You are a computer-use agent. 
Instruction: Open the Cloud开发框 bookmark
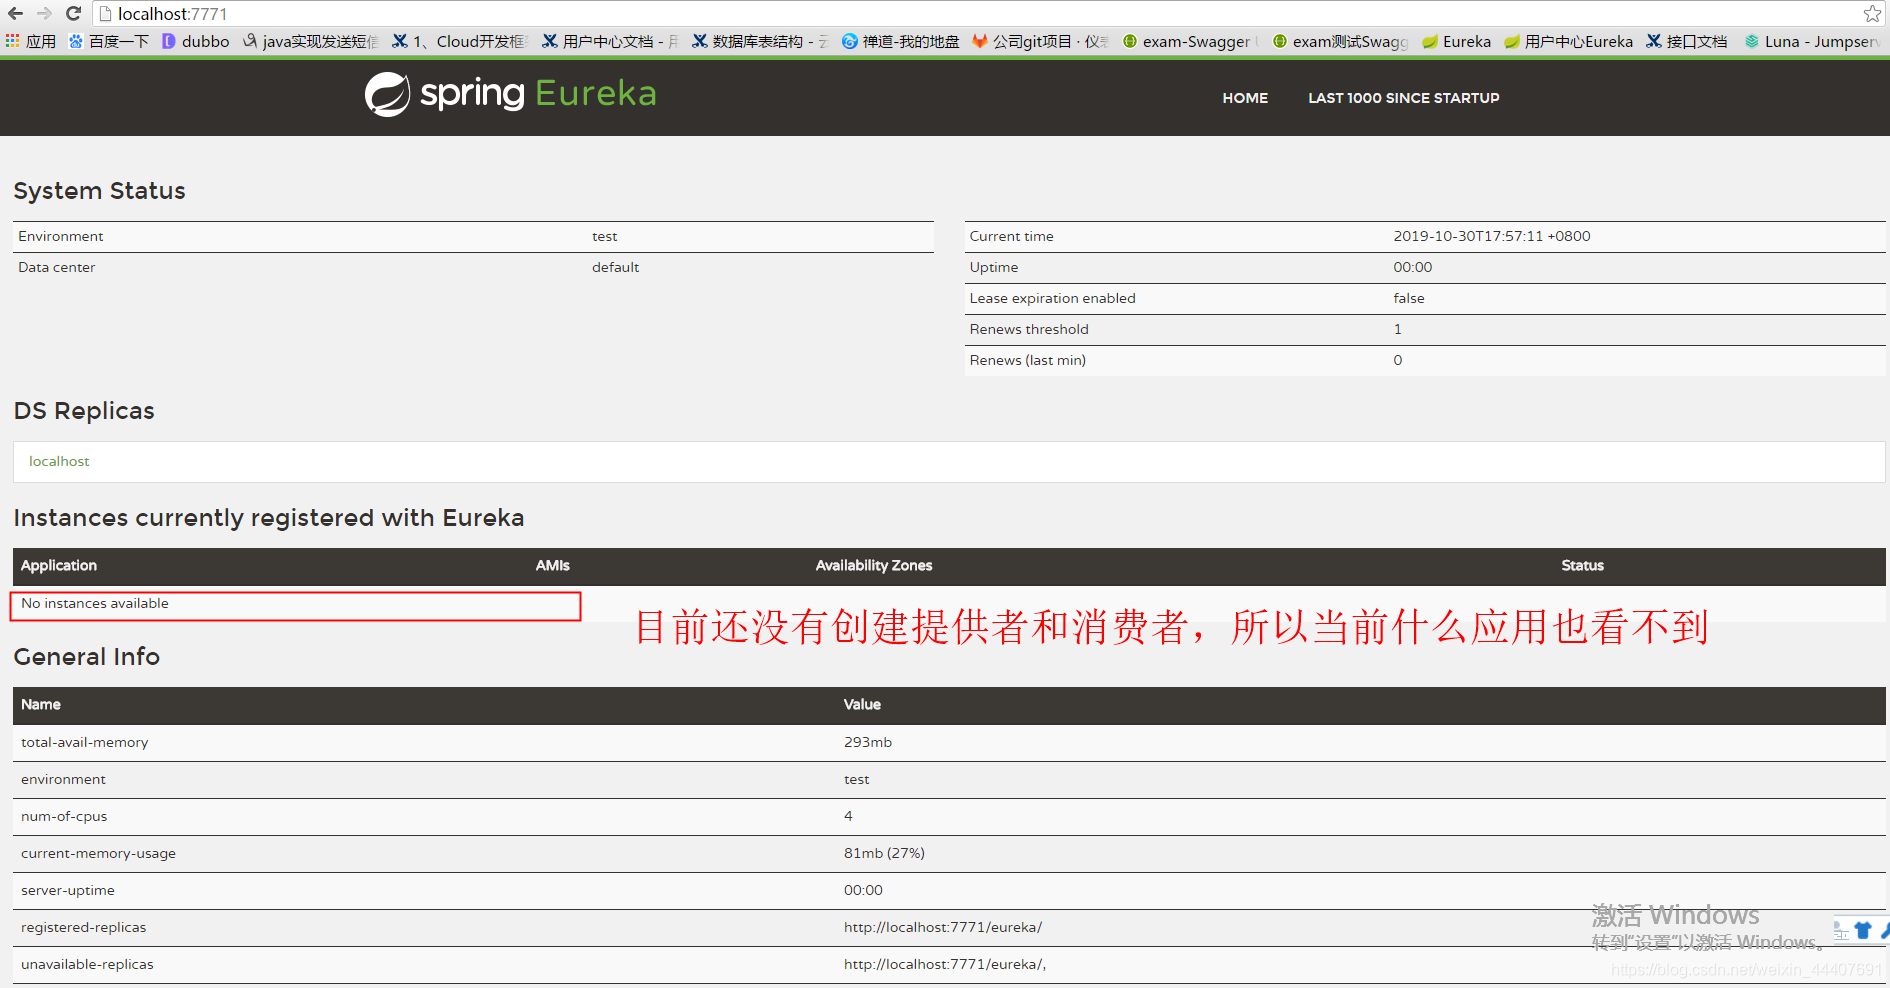(459, 41)
